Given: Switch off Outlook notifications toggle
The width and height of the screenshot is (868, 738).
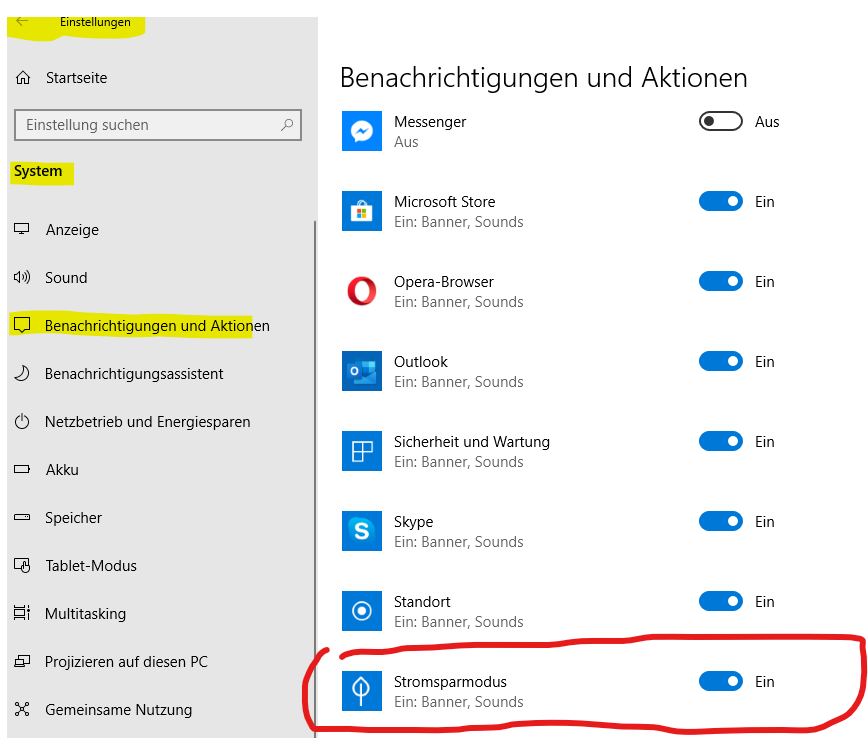Looking at the screenshot, I should coord(720,362).
